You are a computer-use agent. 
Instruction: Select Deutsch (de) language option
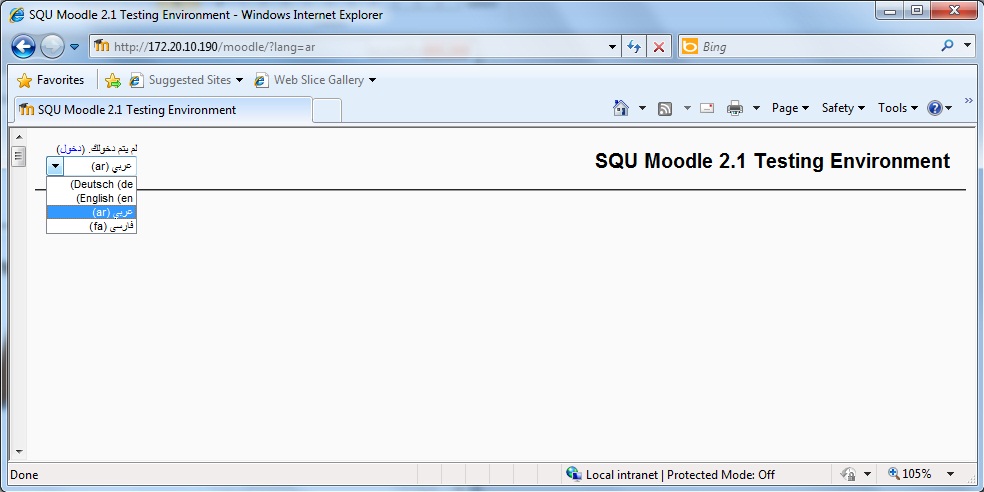click(x=92, y=184)
